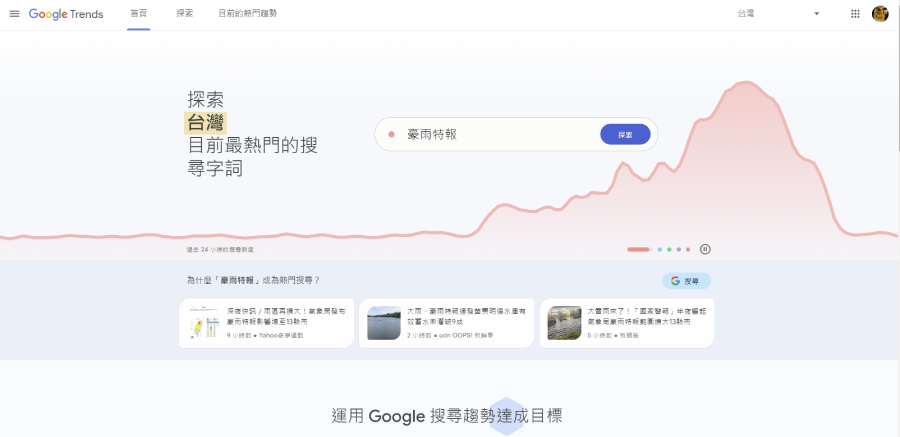The image size is (900, 437).
Task: Open the hamburger main menu
Action: (14, 14)
